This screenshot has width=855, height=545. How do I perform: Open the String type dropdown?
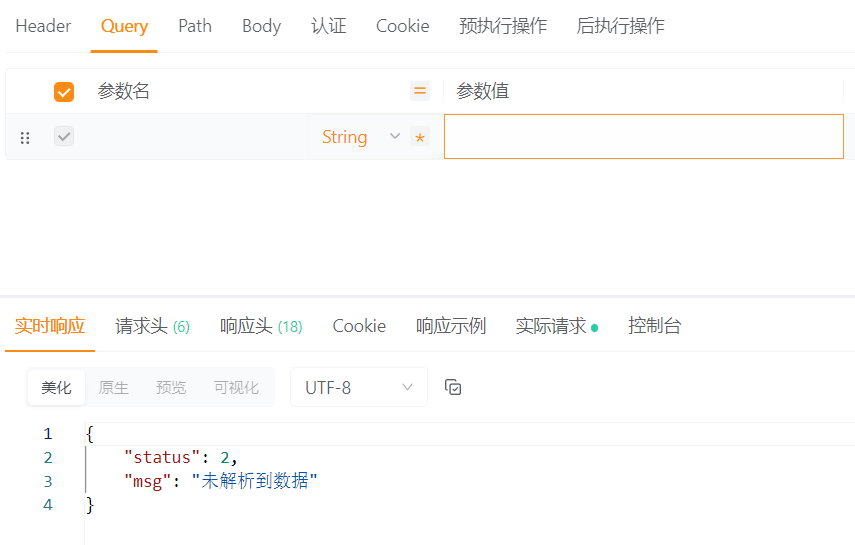pos(360,137)
